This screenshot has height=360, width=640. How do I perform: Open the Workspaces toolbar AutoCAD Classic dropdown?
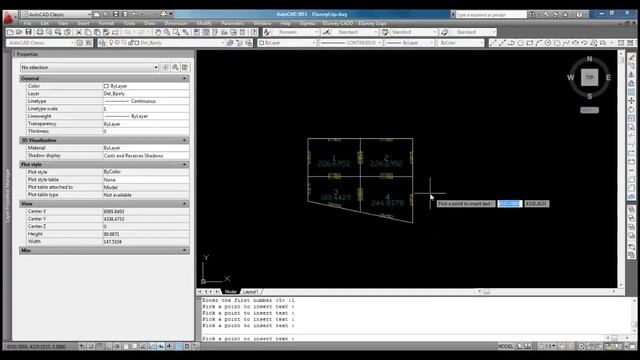[x=40, y=42]
